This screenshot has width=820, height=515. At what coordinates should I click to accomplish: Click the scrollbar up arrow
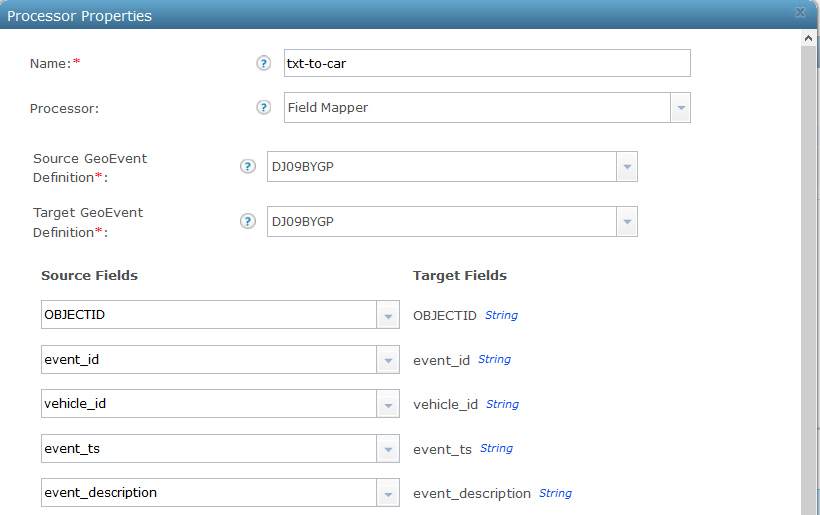click(810, 37)
